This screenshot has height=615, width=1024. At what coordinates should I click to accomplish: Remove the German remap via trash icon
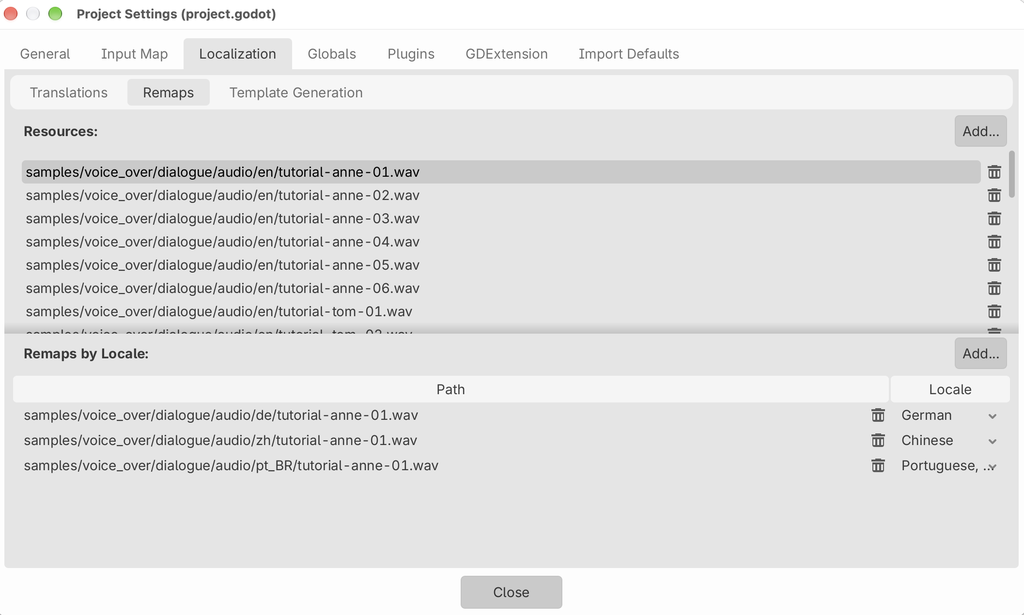pos(878,415)
